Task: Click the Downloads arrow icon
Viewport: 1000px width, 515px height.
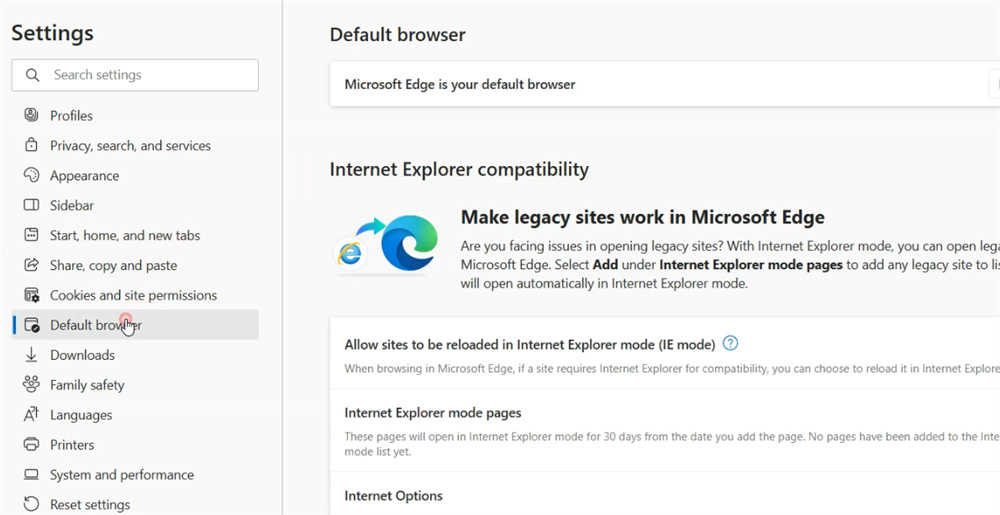Action: (x=31, y=355)
